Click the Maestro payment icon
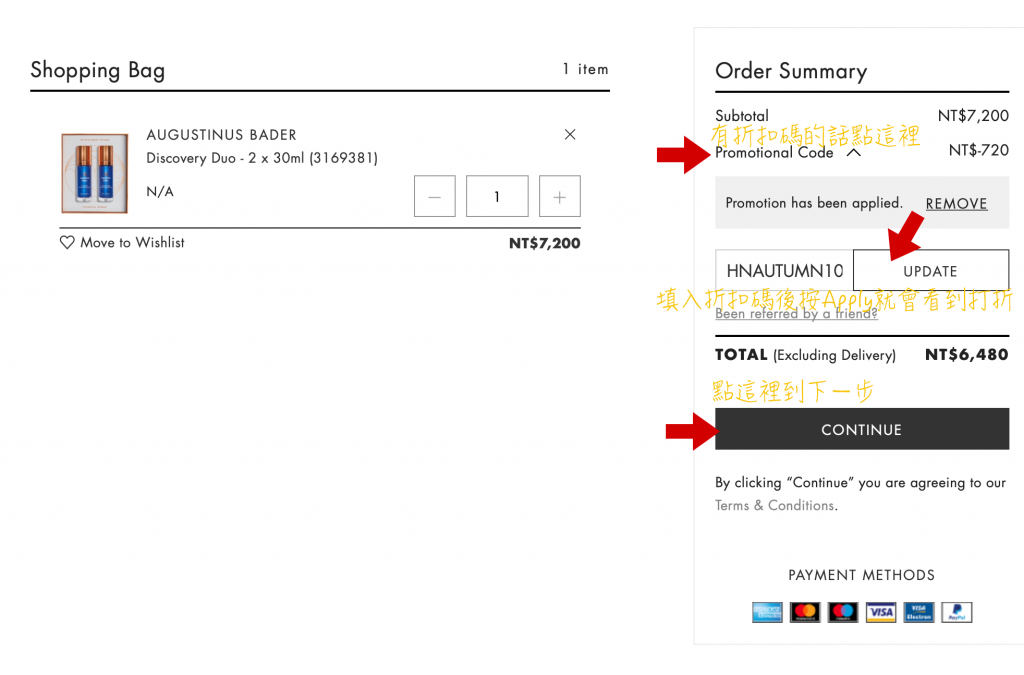The width and height of the screenshot is (1024, 675). (x=843, y=612)
